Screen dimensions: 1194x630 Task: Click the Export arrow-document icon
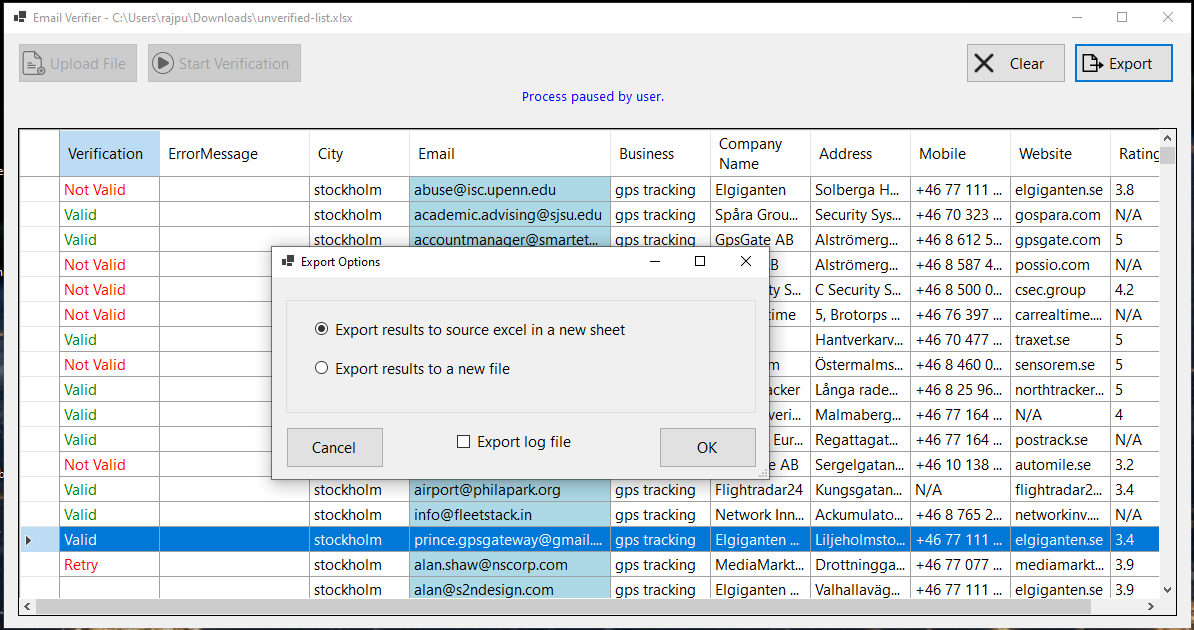1093,63
